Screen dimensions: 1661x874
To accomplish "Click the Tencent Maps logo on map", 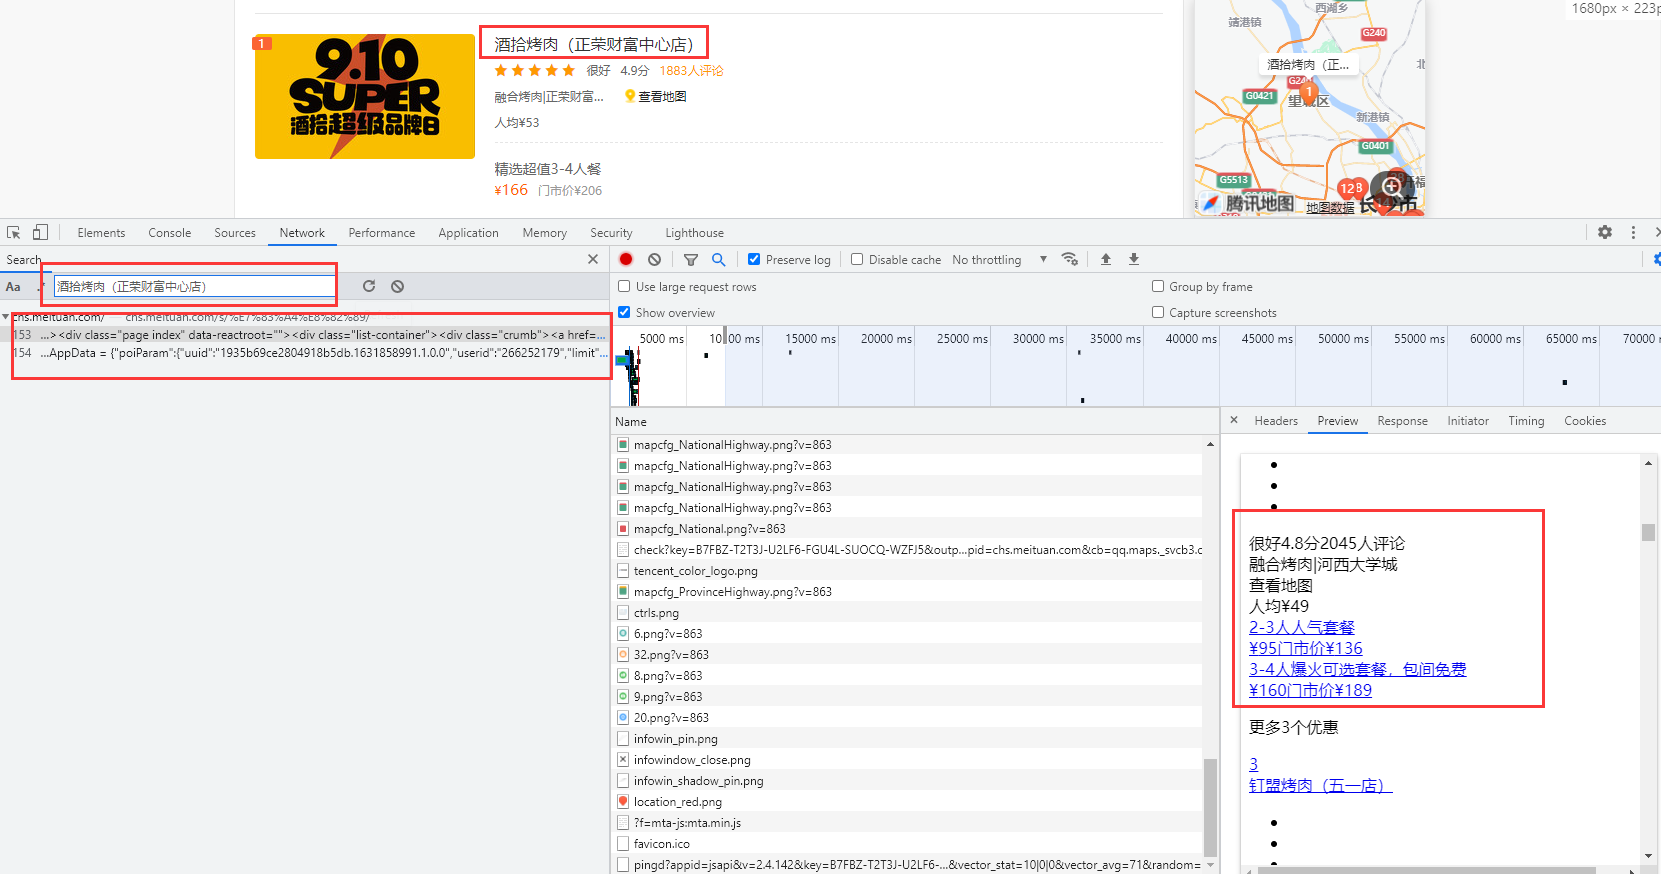I will [x=1248, y=203].
